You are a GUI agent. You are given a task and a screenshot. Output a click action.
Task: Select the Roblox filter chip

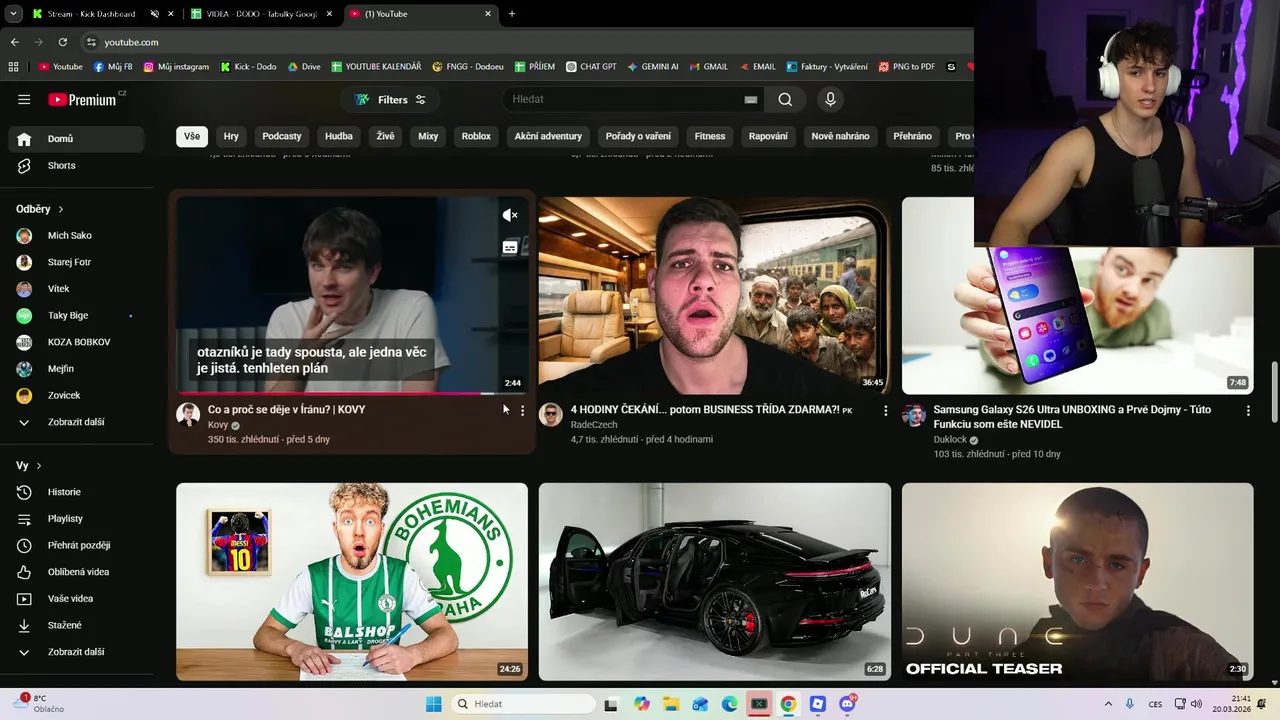pyautogui.click(x=476, y=136)
